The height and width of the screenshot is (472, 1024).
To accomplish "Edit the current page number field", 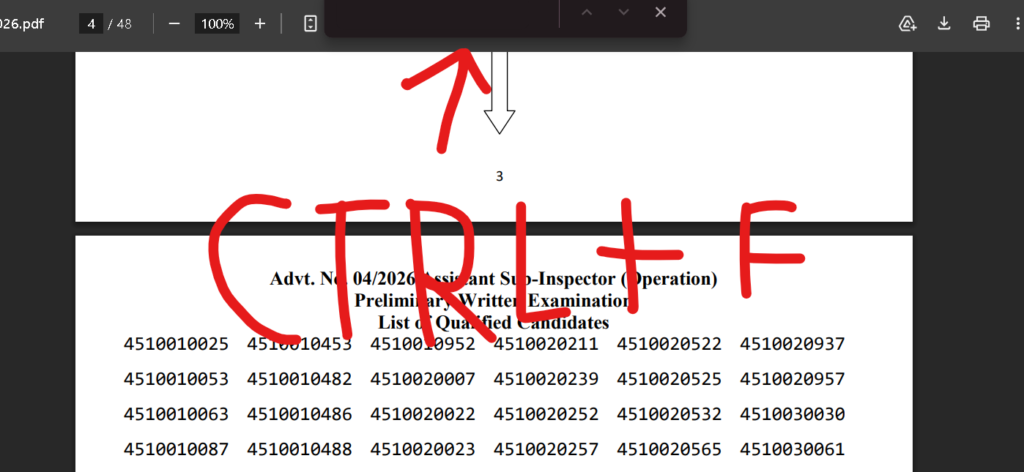I will click(x=91, y=24).
